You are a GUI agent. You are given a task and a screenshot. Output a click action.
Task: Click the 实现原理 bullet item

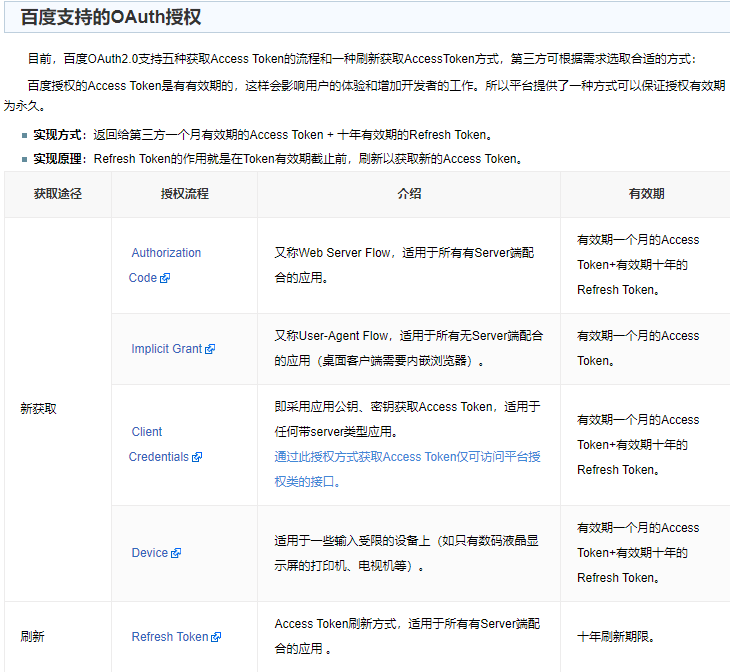point(277,159)
